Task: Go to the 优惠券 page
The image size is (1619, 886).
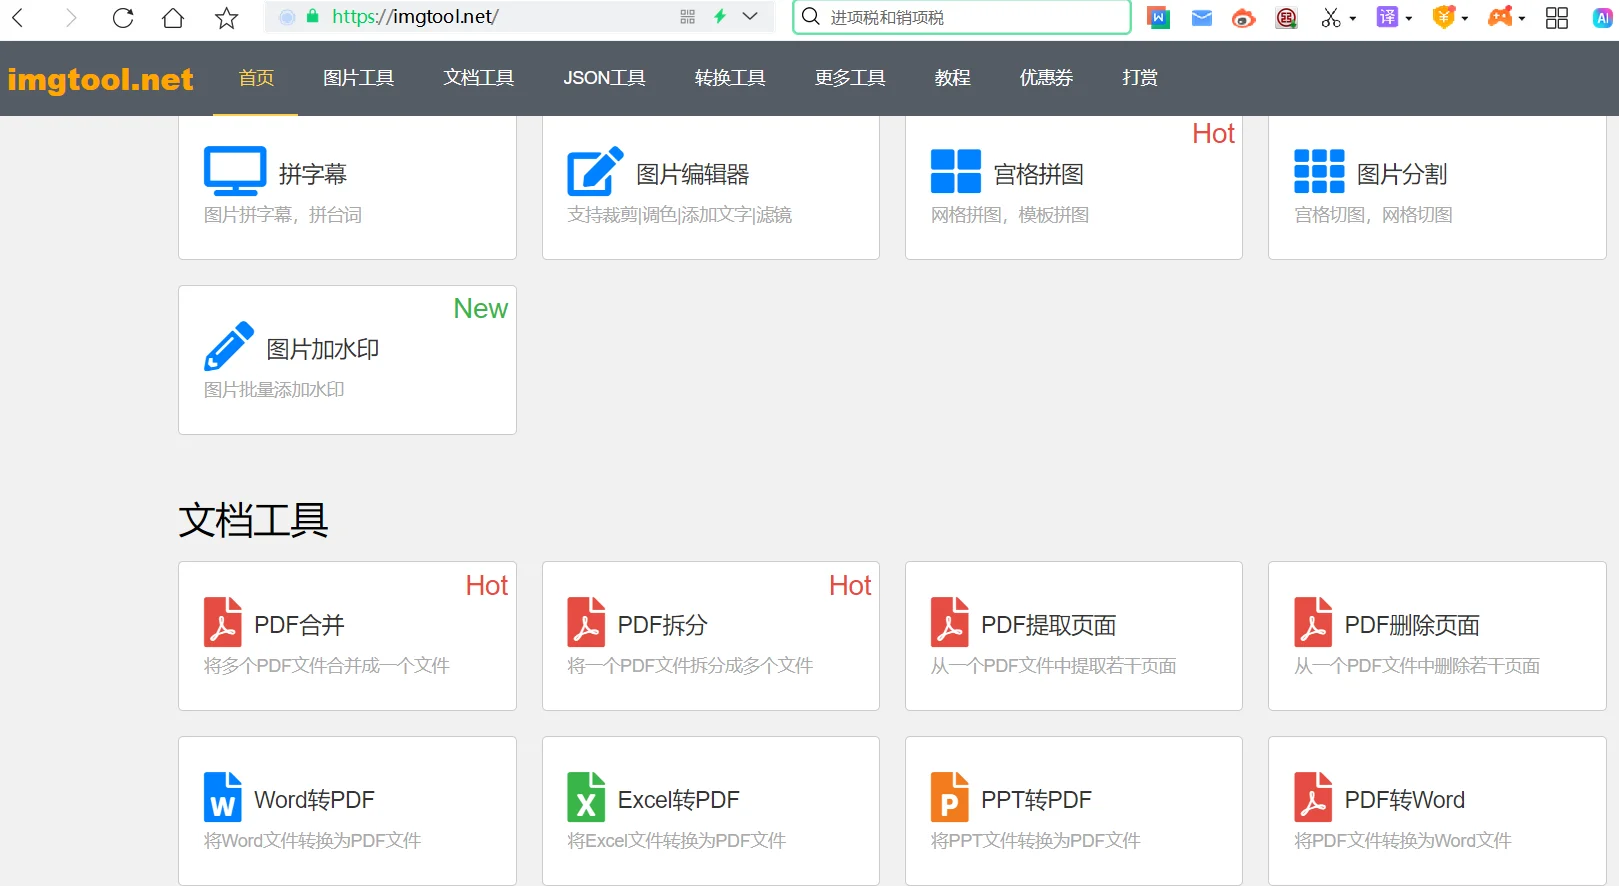Action: [x=1046, y=78]
